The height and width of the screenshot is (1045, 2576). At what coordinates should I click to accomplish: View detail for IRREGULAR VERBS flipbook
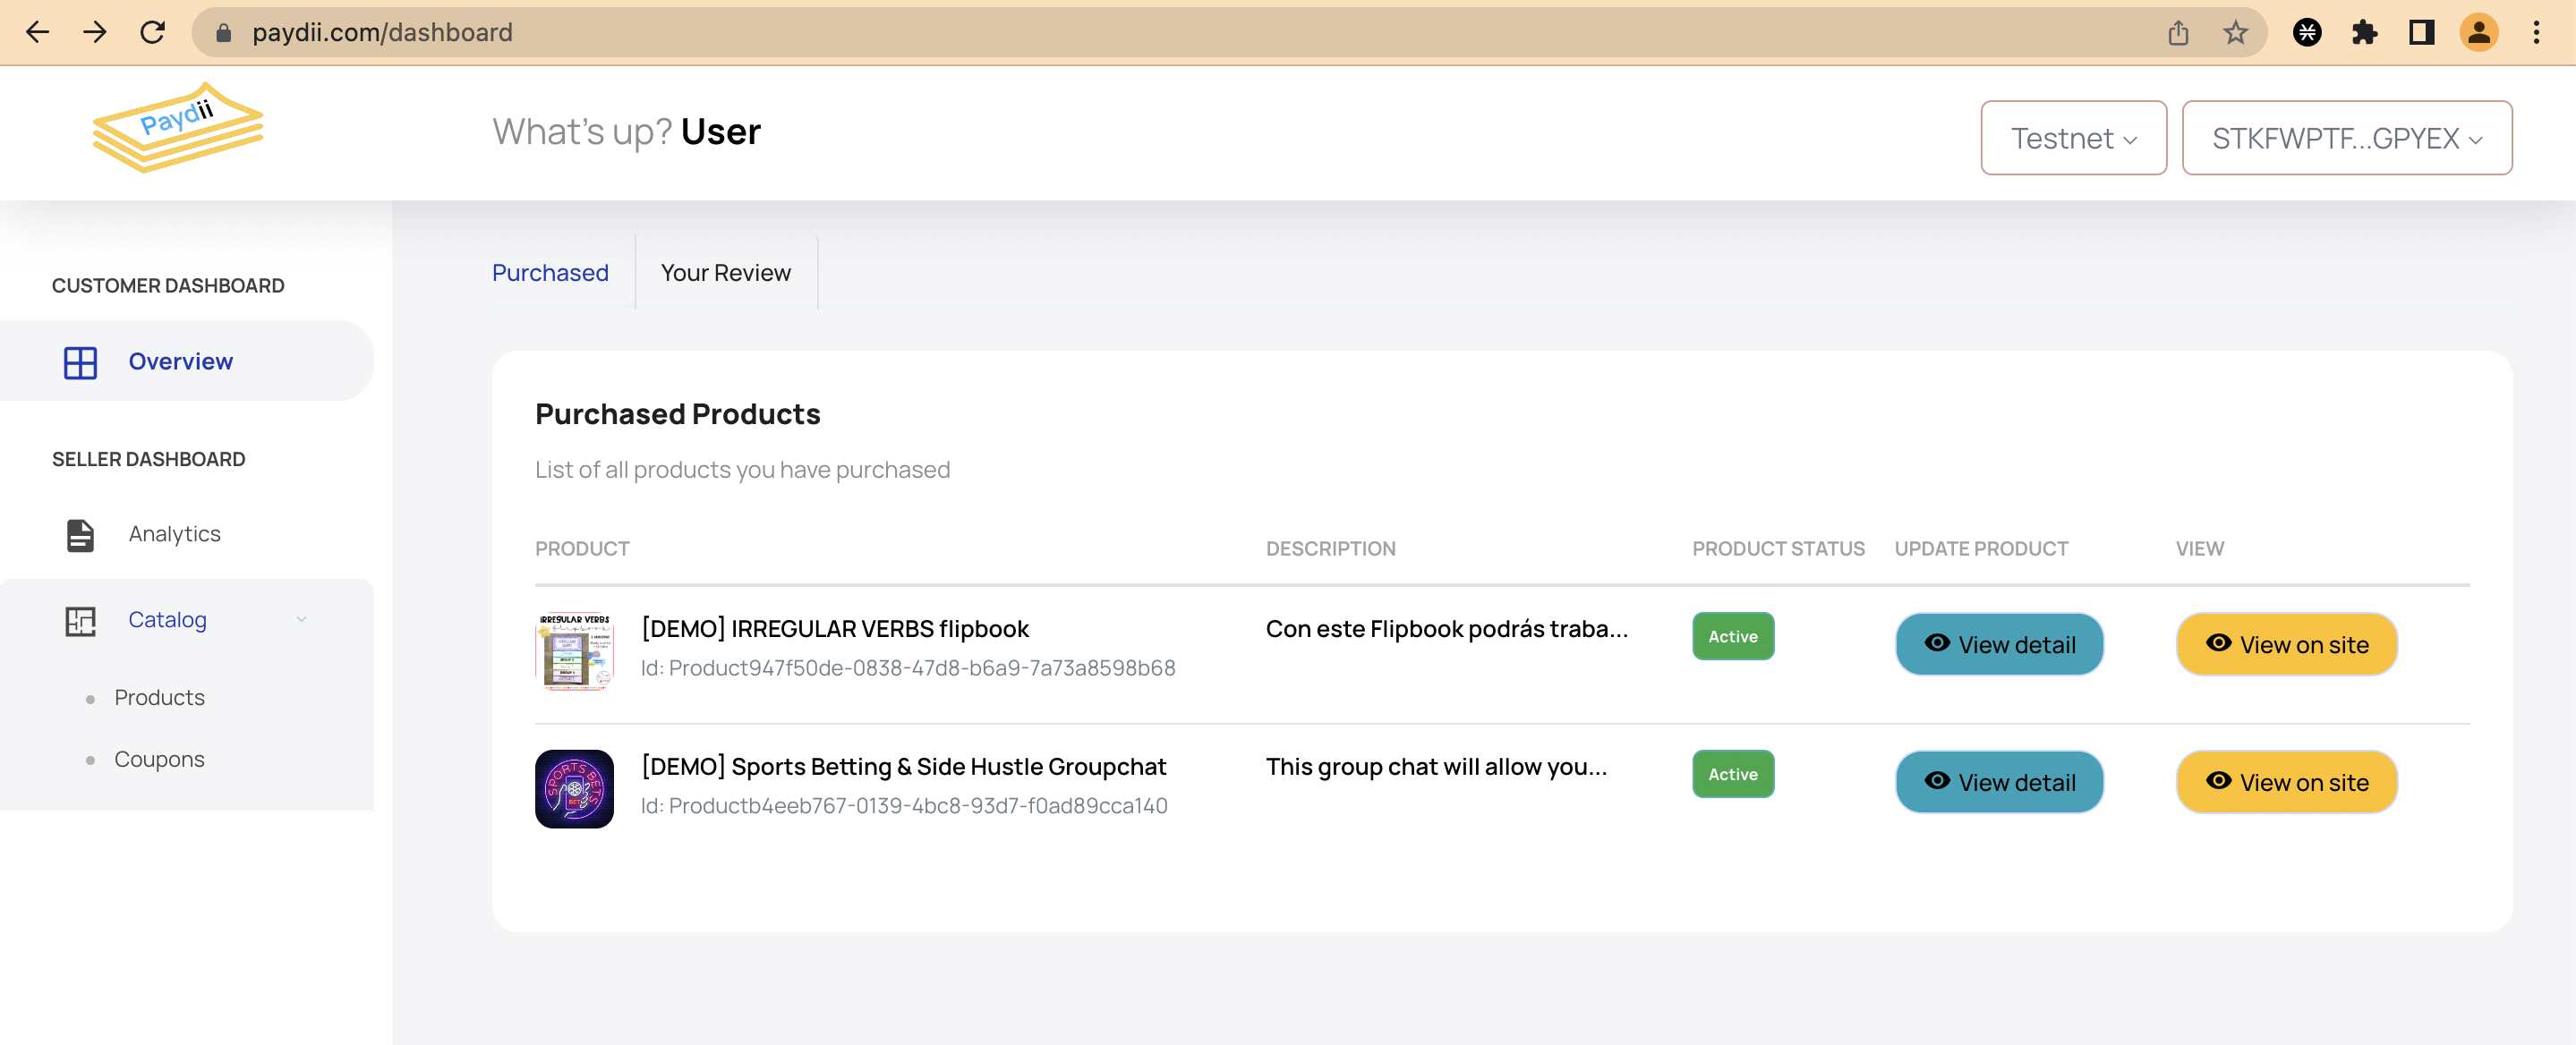(x=1999, y=645)
